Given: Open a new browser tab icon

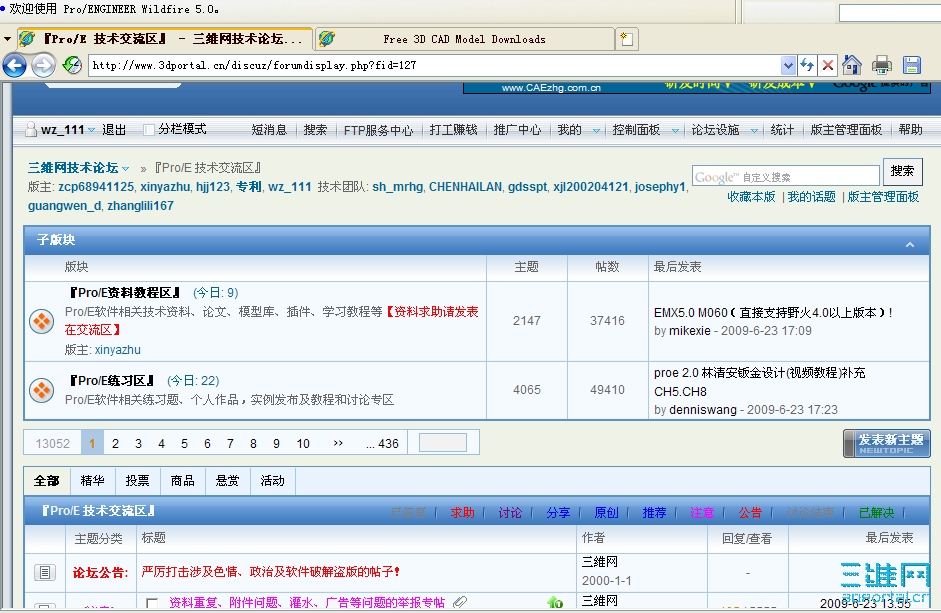Looking at the screenshot, I should tap(627, 39).
